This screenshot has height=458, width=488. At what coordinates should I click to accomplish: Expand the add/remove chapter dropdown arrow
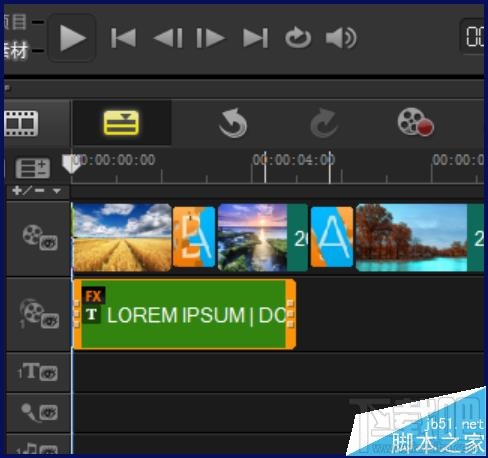click(57, 191)
